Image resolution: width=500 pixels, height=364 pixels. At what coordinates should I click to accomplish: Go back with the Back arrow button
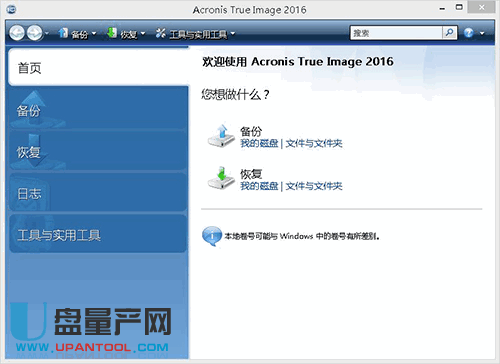tap(17, 33)
